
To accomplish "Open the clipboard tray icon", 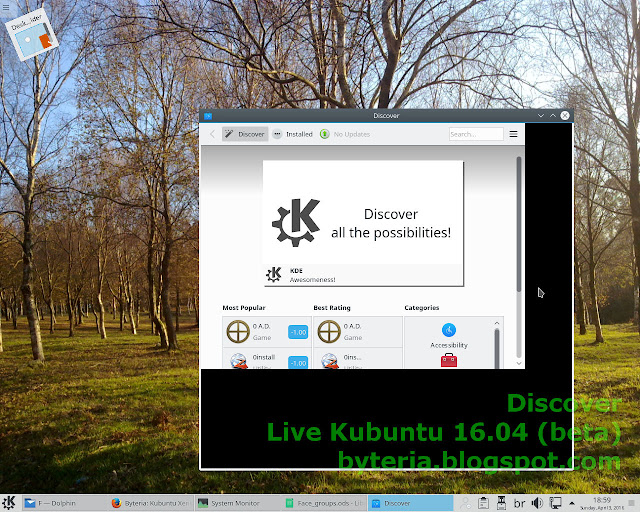I will point(483,503).
